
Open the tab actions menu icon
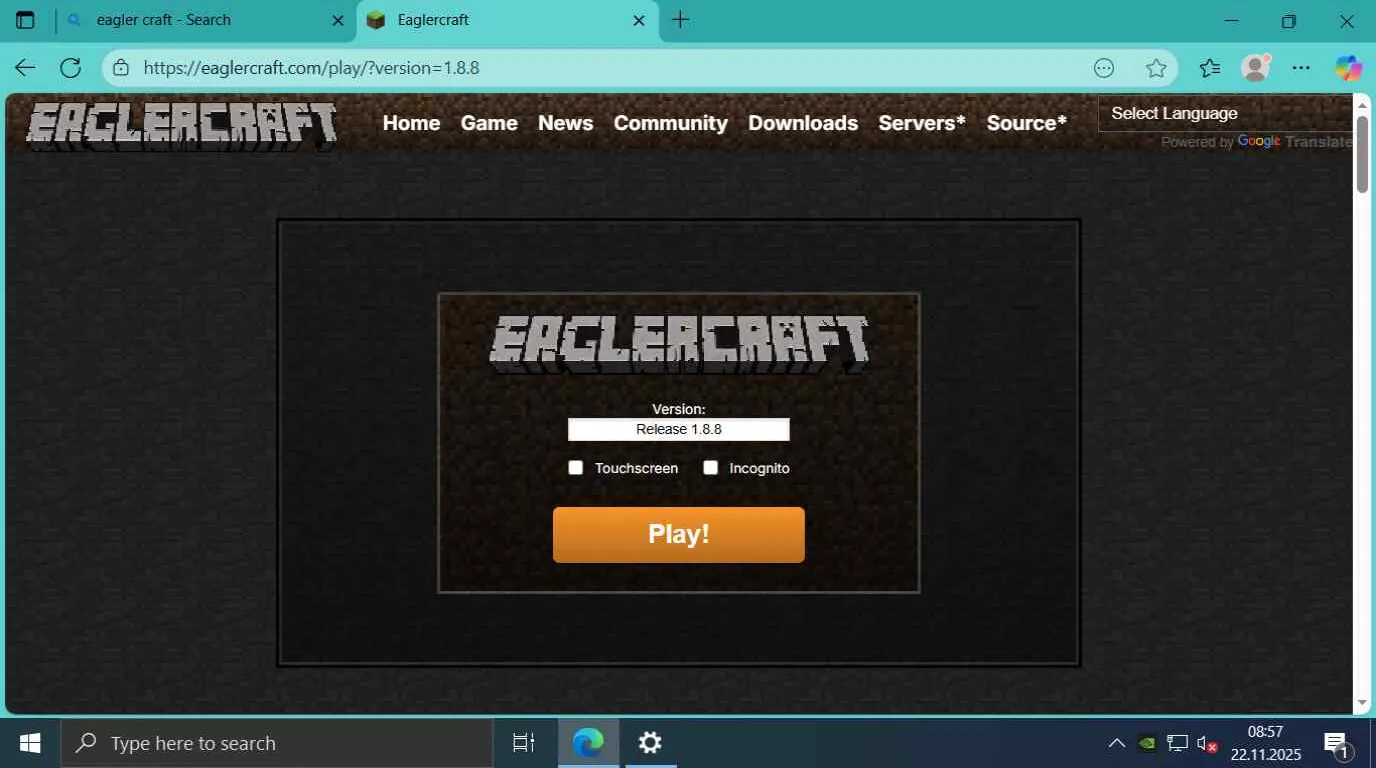pyautogui.click(x=25, y=20)
